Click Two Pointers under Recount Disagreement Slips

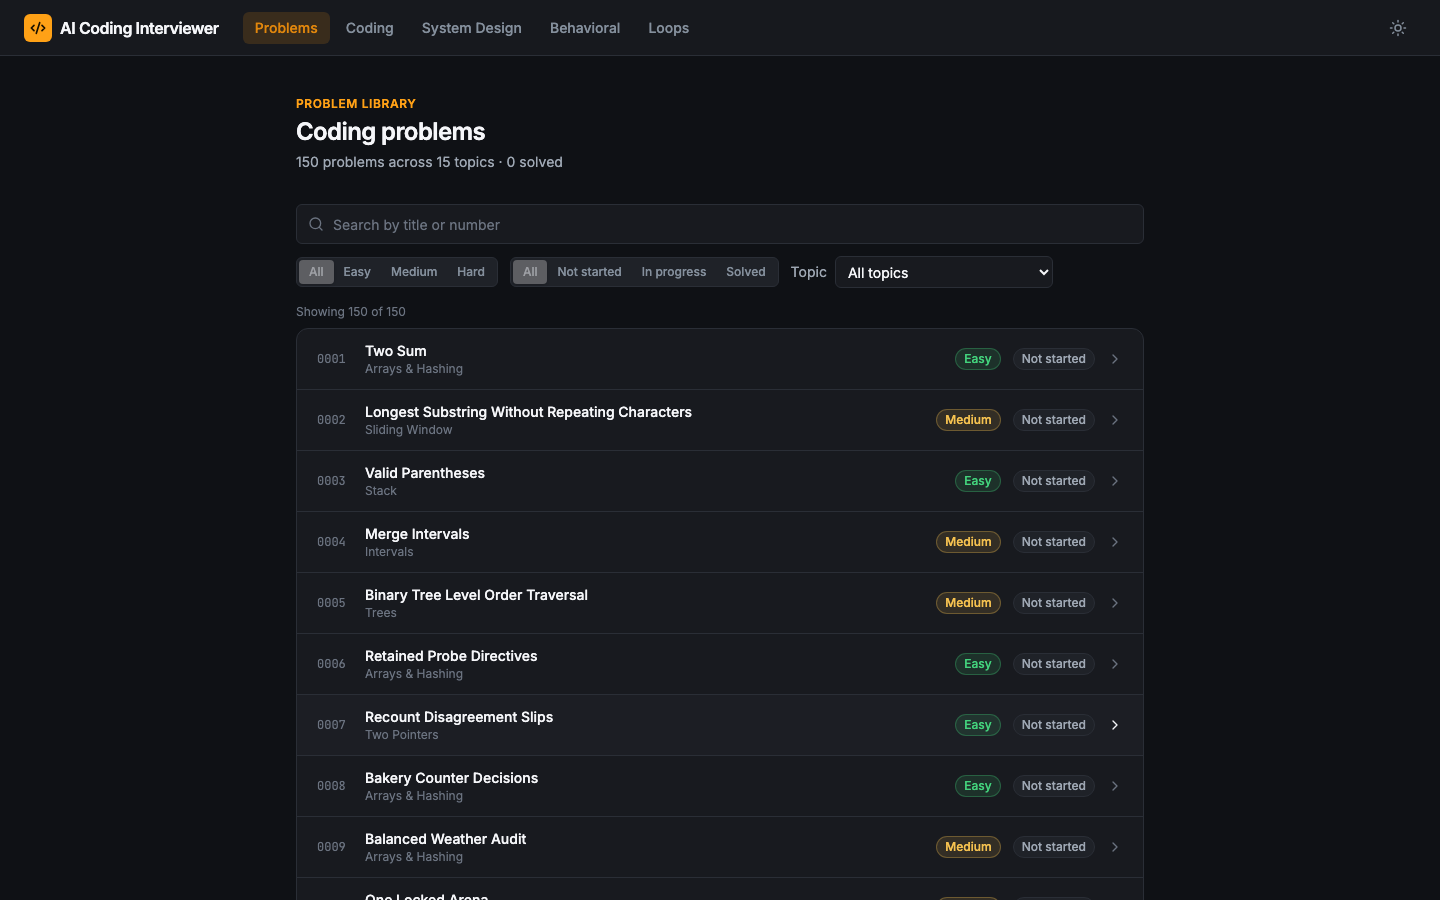coord(402,735)
